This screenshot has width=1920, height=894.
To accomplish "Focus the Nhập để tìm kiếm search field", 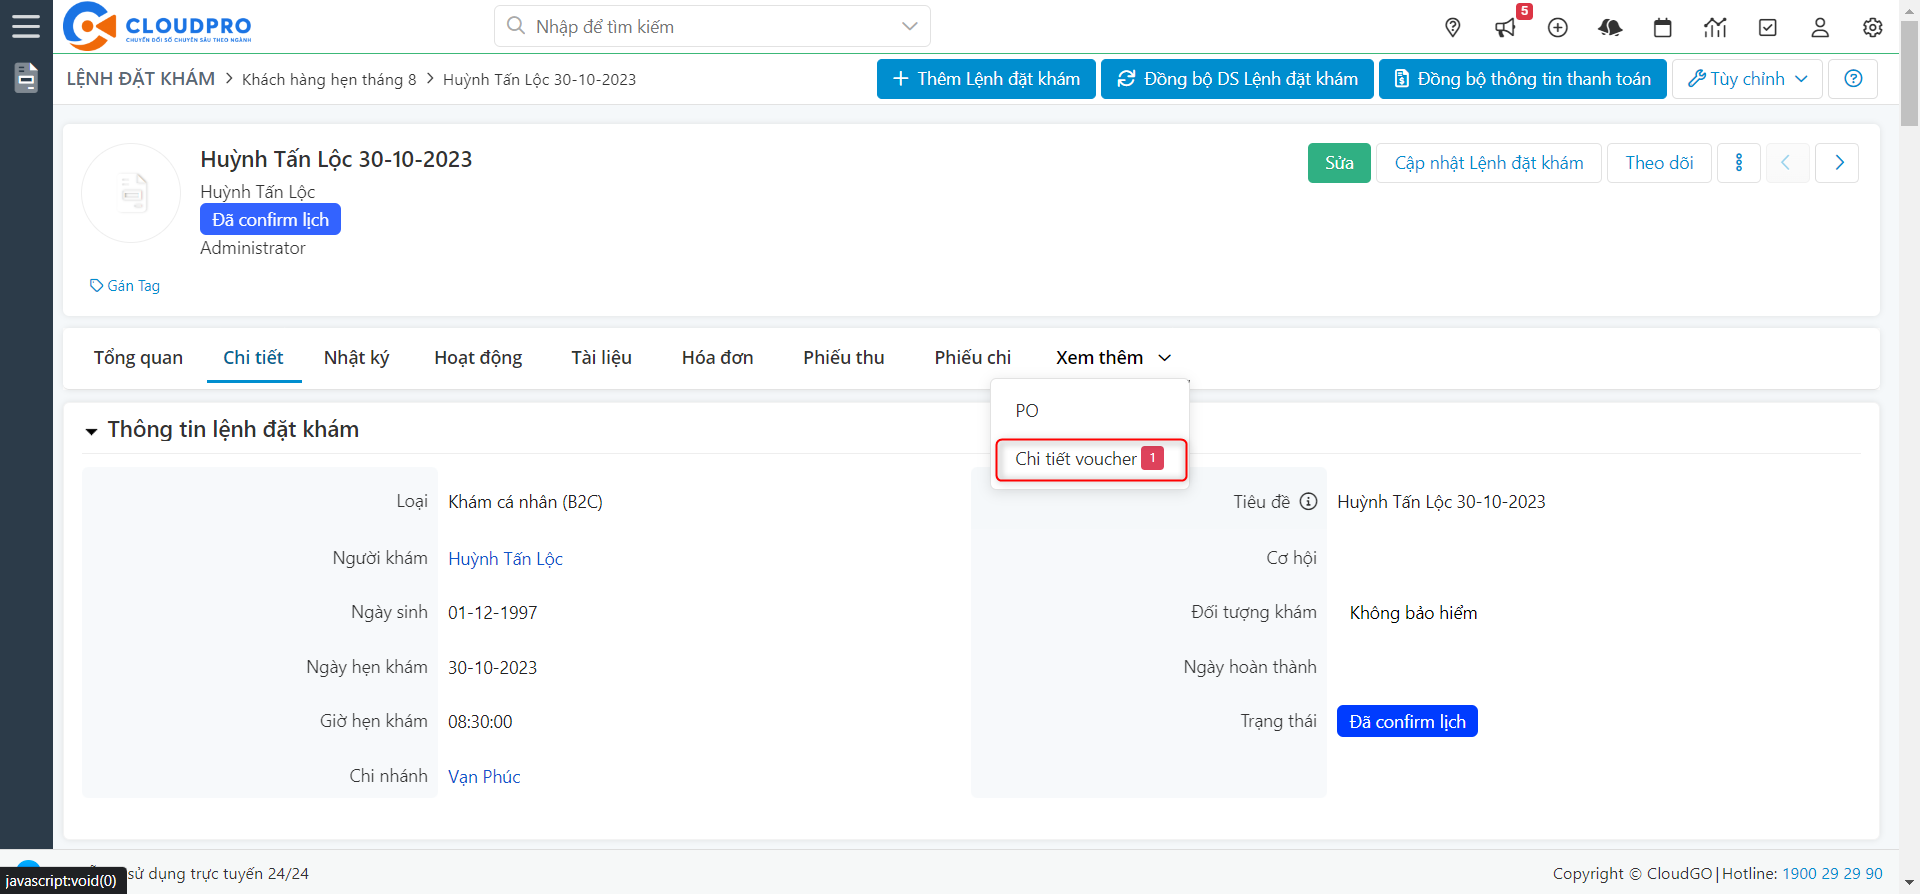I will point(711,26).
